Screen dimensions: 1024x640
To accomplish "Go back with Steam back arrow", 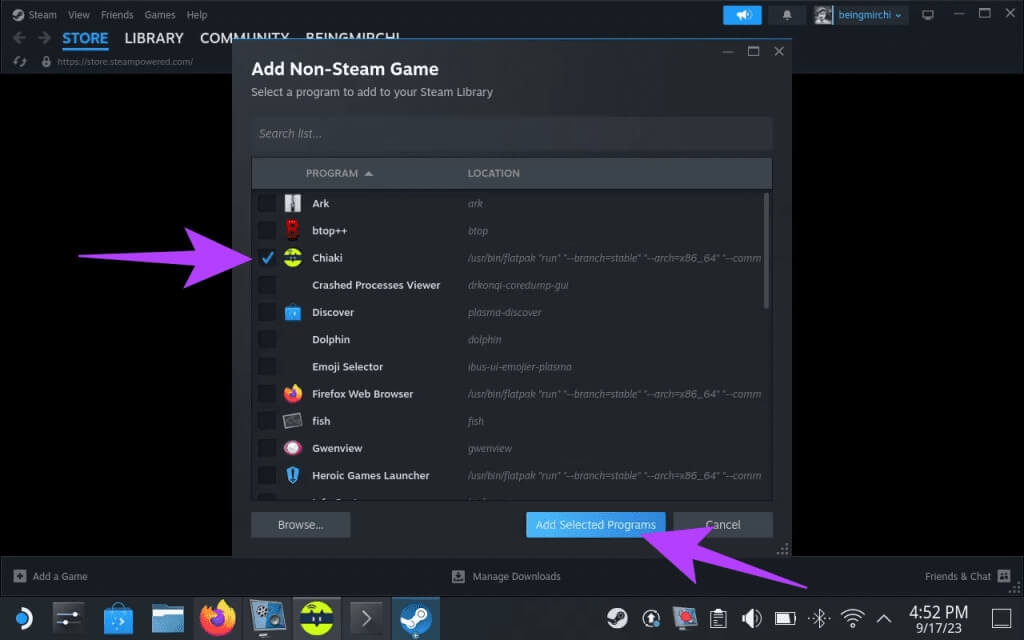I will pos(20,38).
